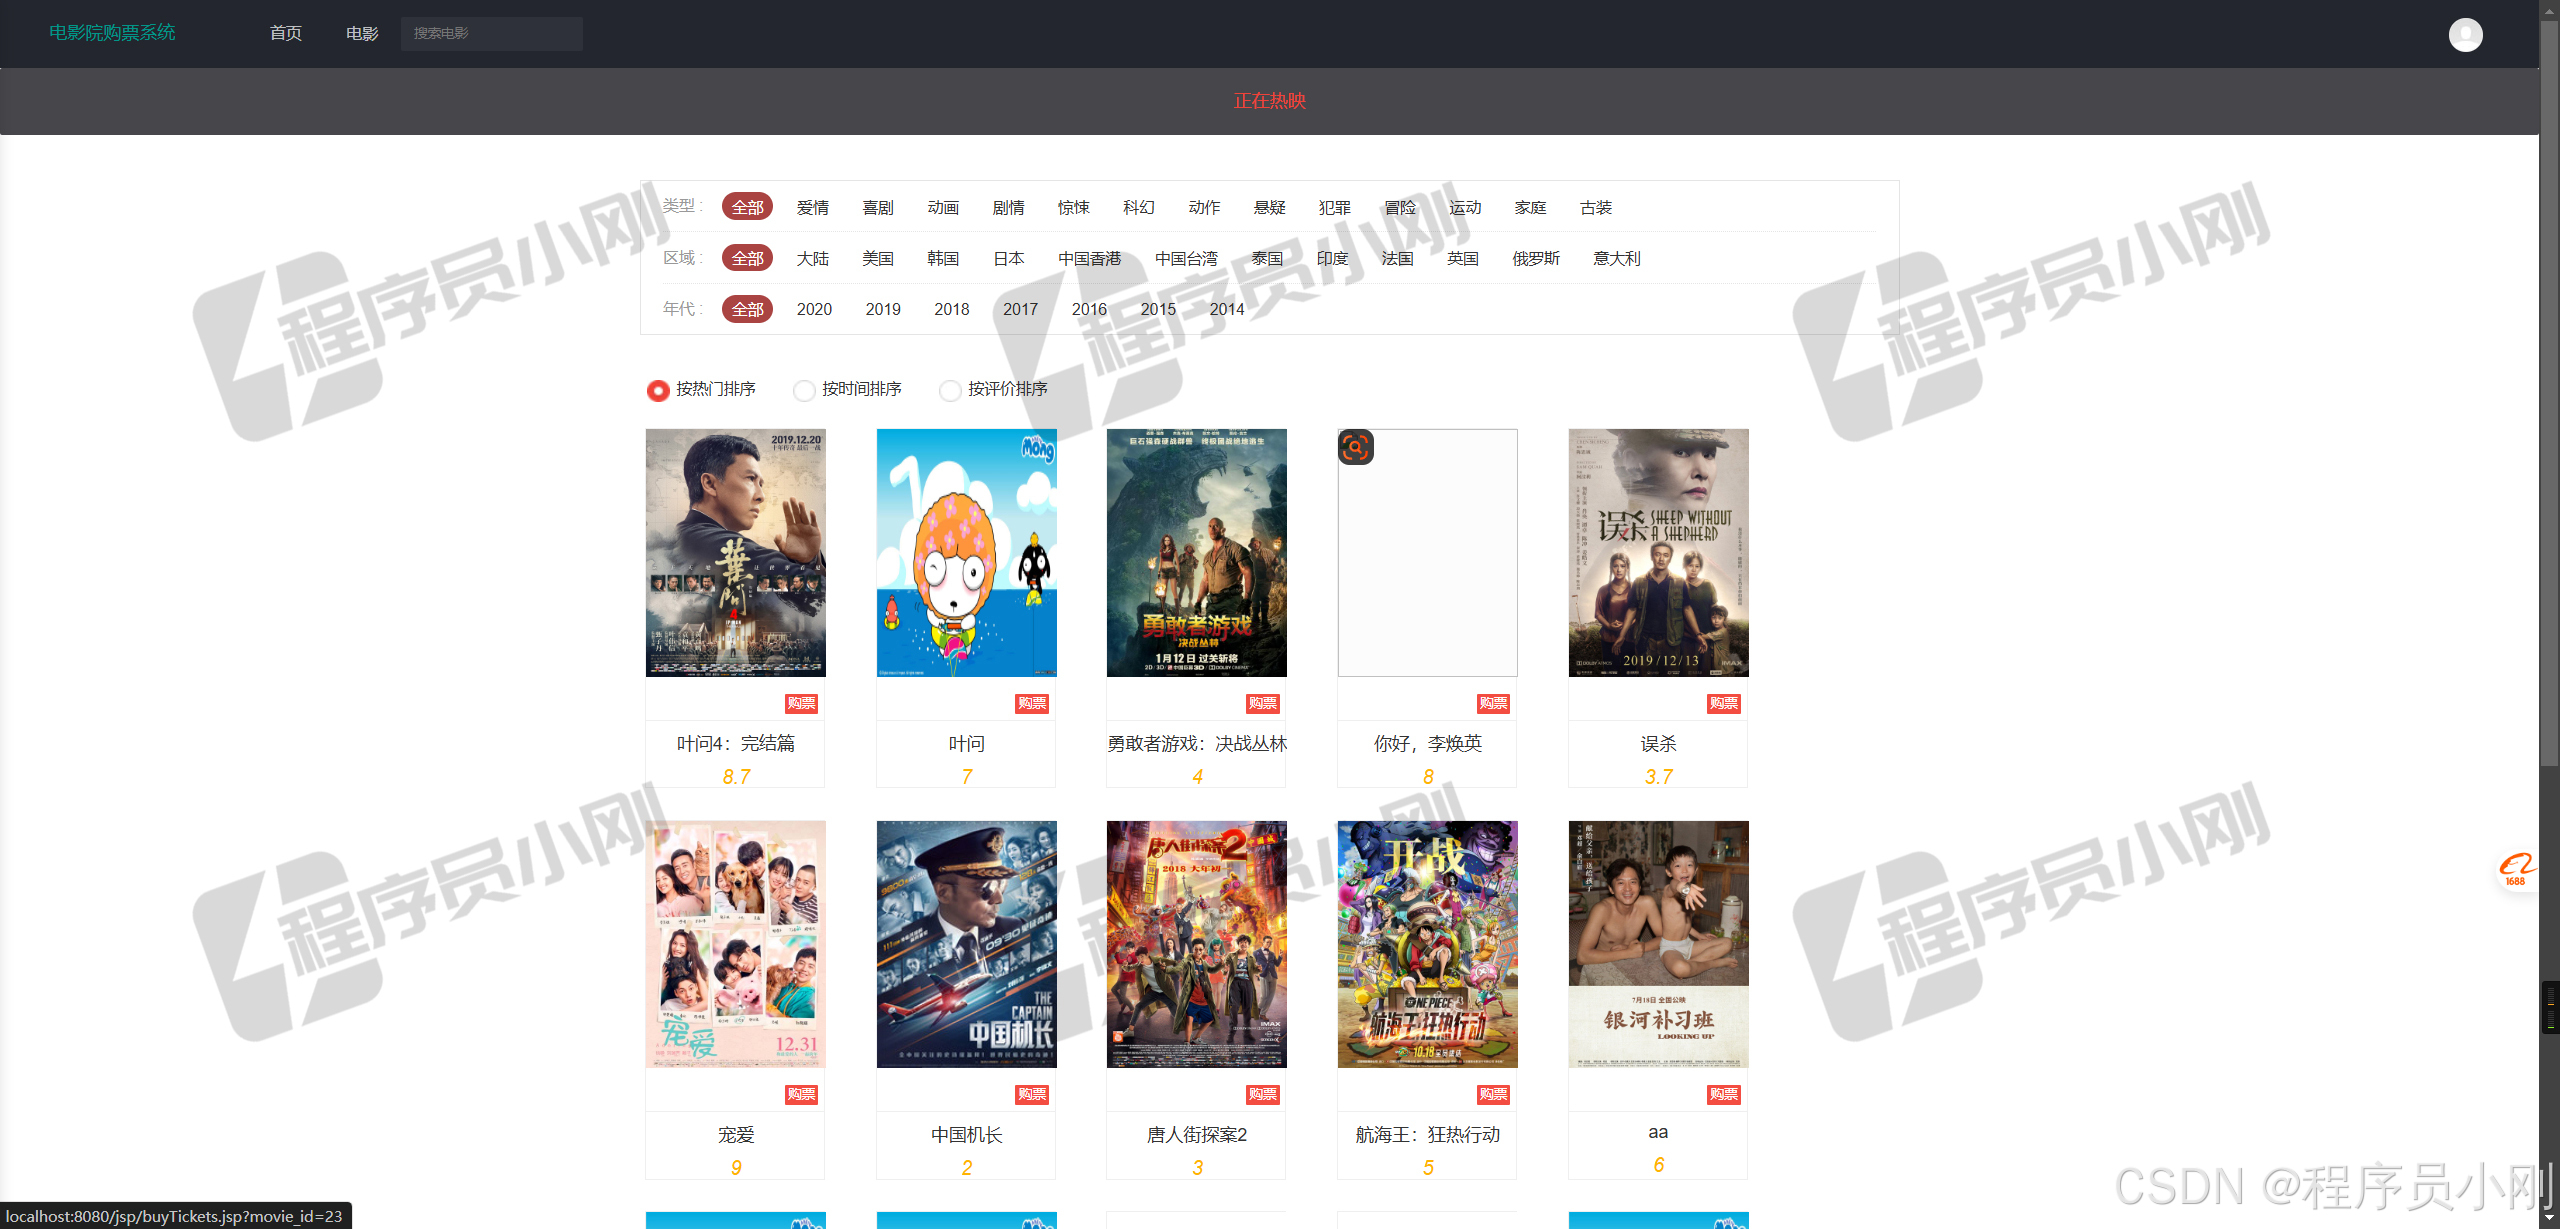The width and height of the screenshot is (2560, 1229).
Task: Click 购票 tag under 误杀
Action: [x=1723, y=703]
